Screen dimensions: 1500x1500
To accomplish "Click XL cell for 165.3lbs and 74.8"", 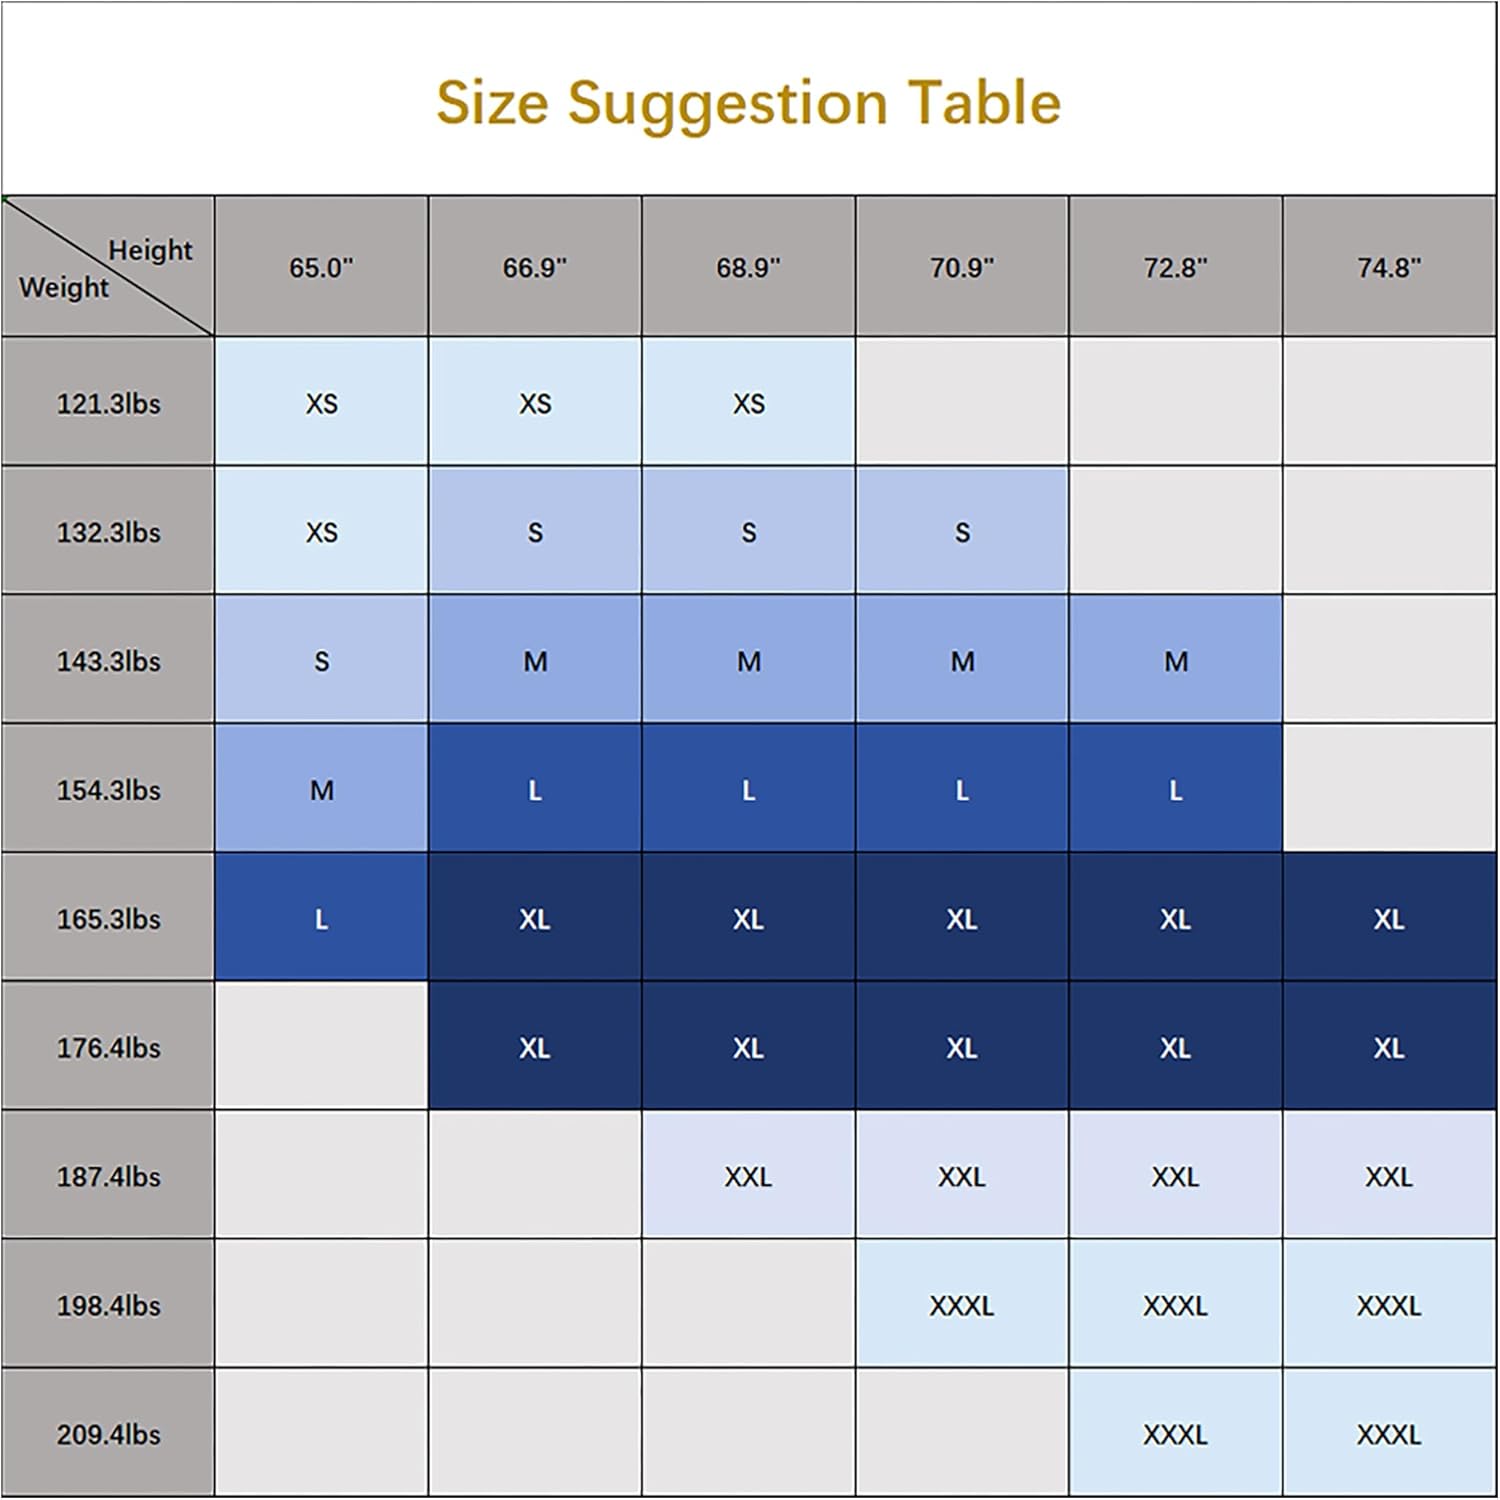I will [x=1389, y=919].
